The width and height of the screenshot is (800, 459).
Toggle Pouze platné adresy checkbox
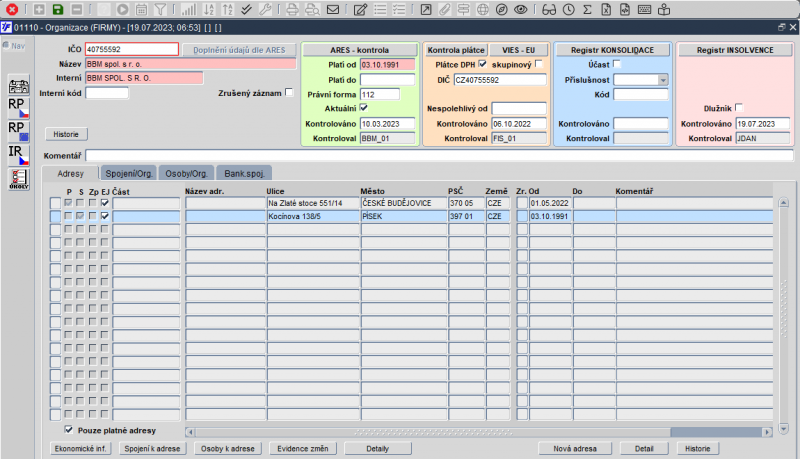click(69, 430)
